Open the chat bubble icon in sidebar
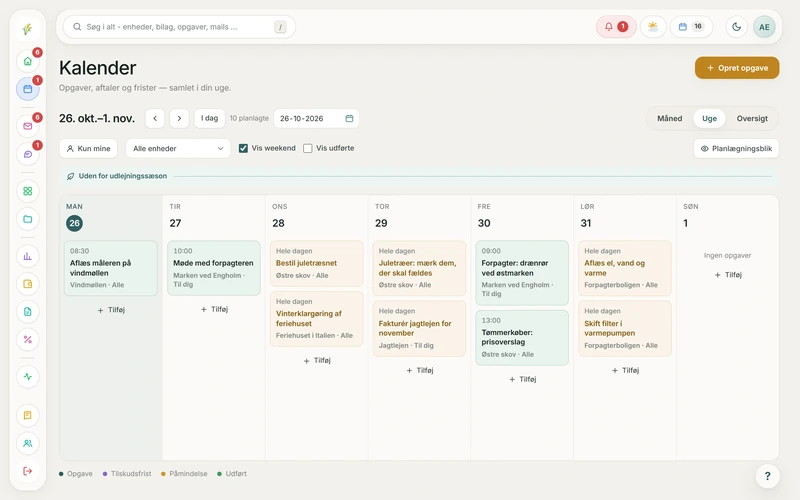 (x=28, y=154)
